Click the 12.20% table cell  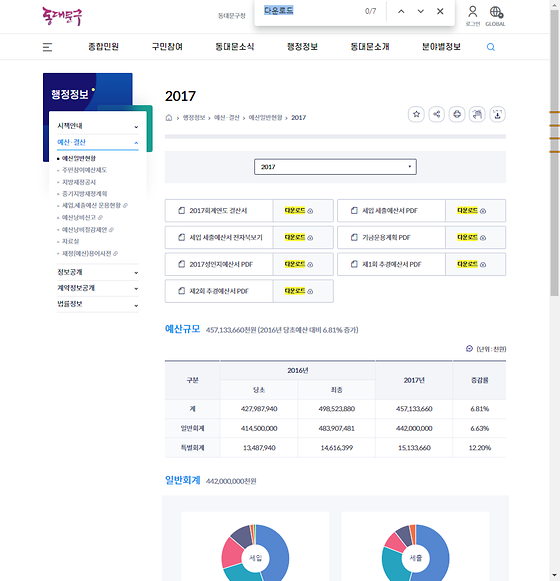tap(479, 448)
